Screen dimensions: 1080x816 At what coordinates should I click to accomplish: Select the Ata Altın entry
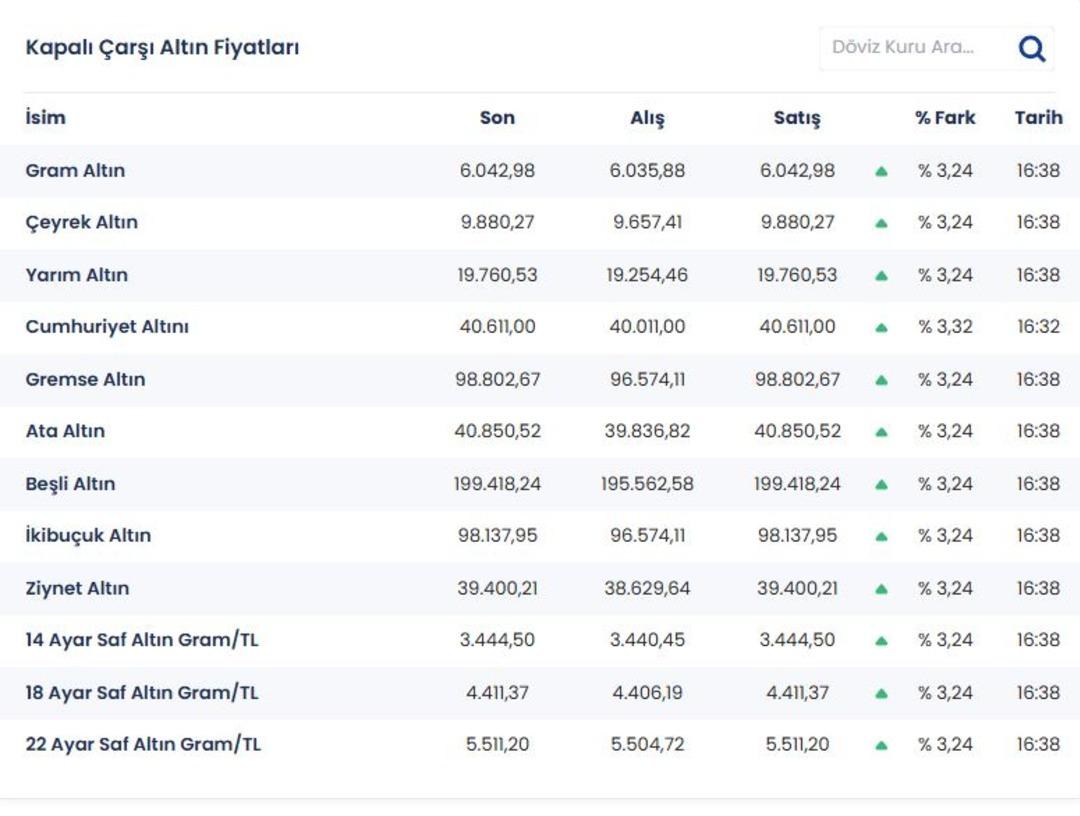coord(65,432)
